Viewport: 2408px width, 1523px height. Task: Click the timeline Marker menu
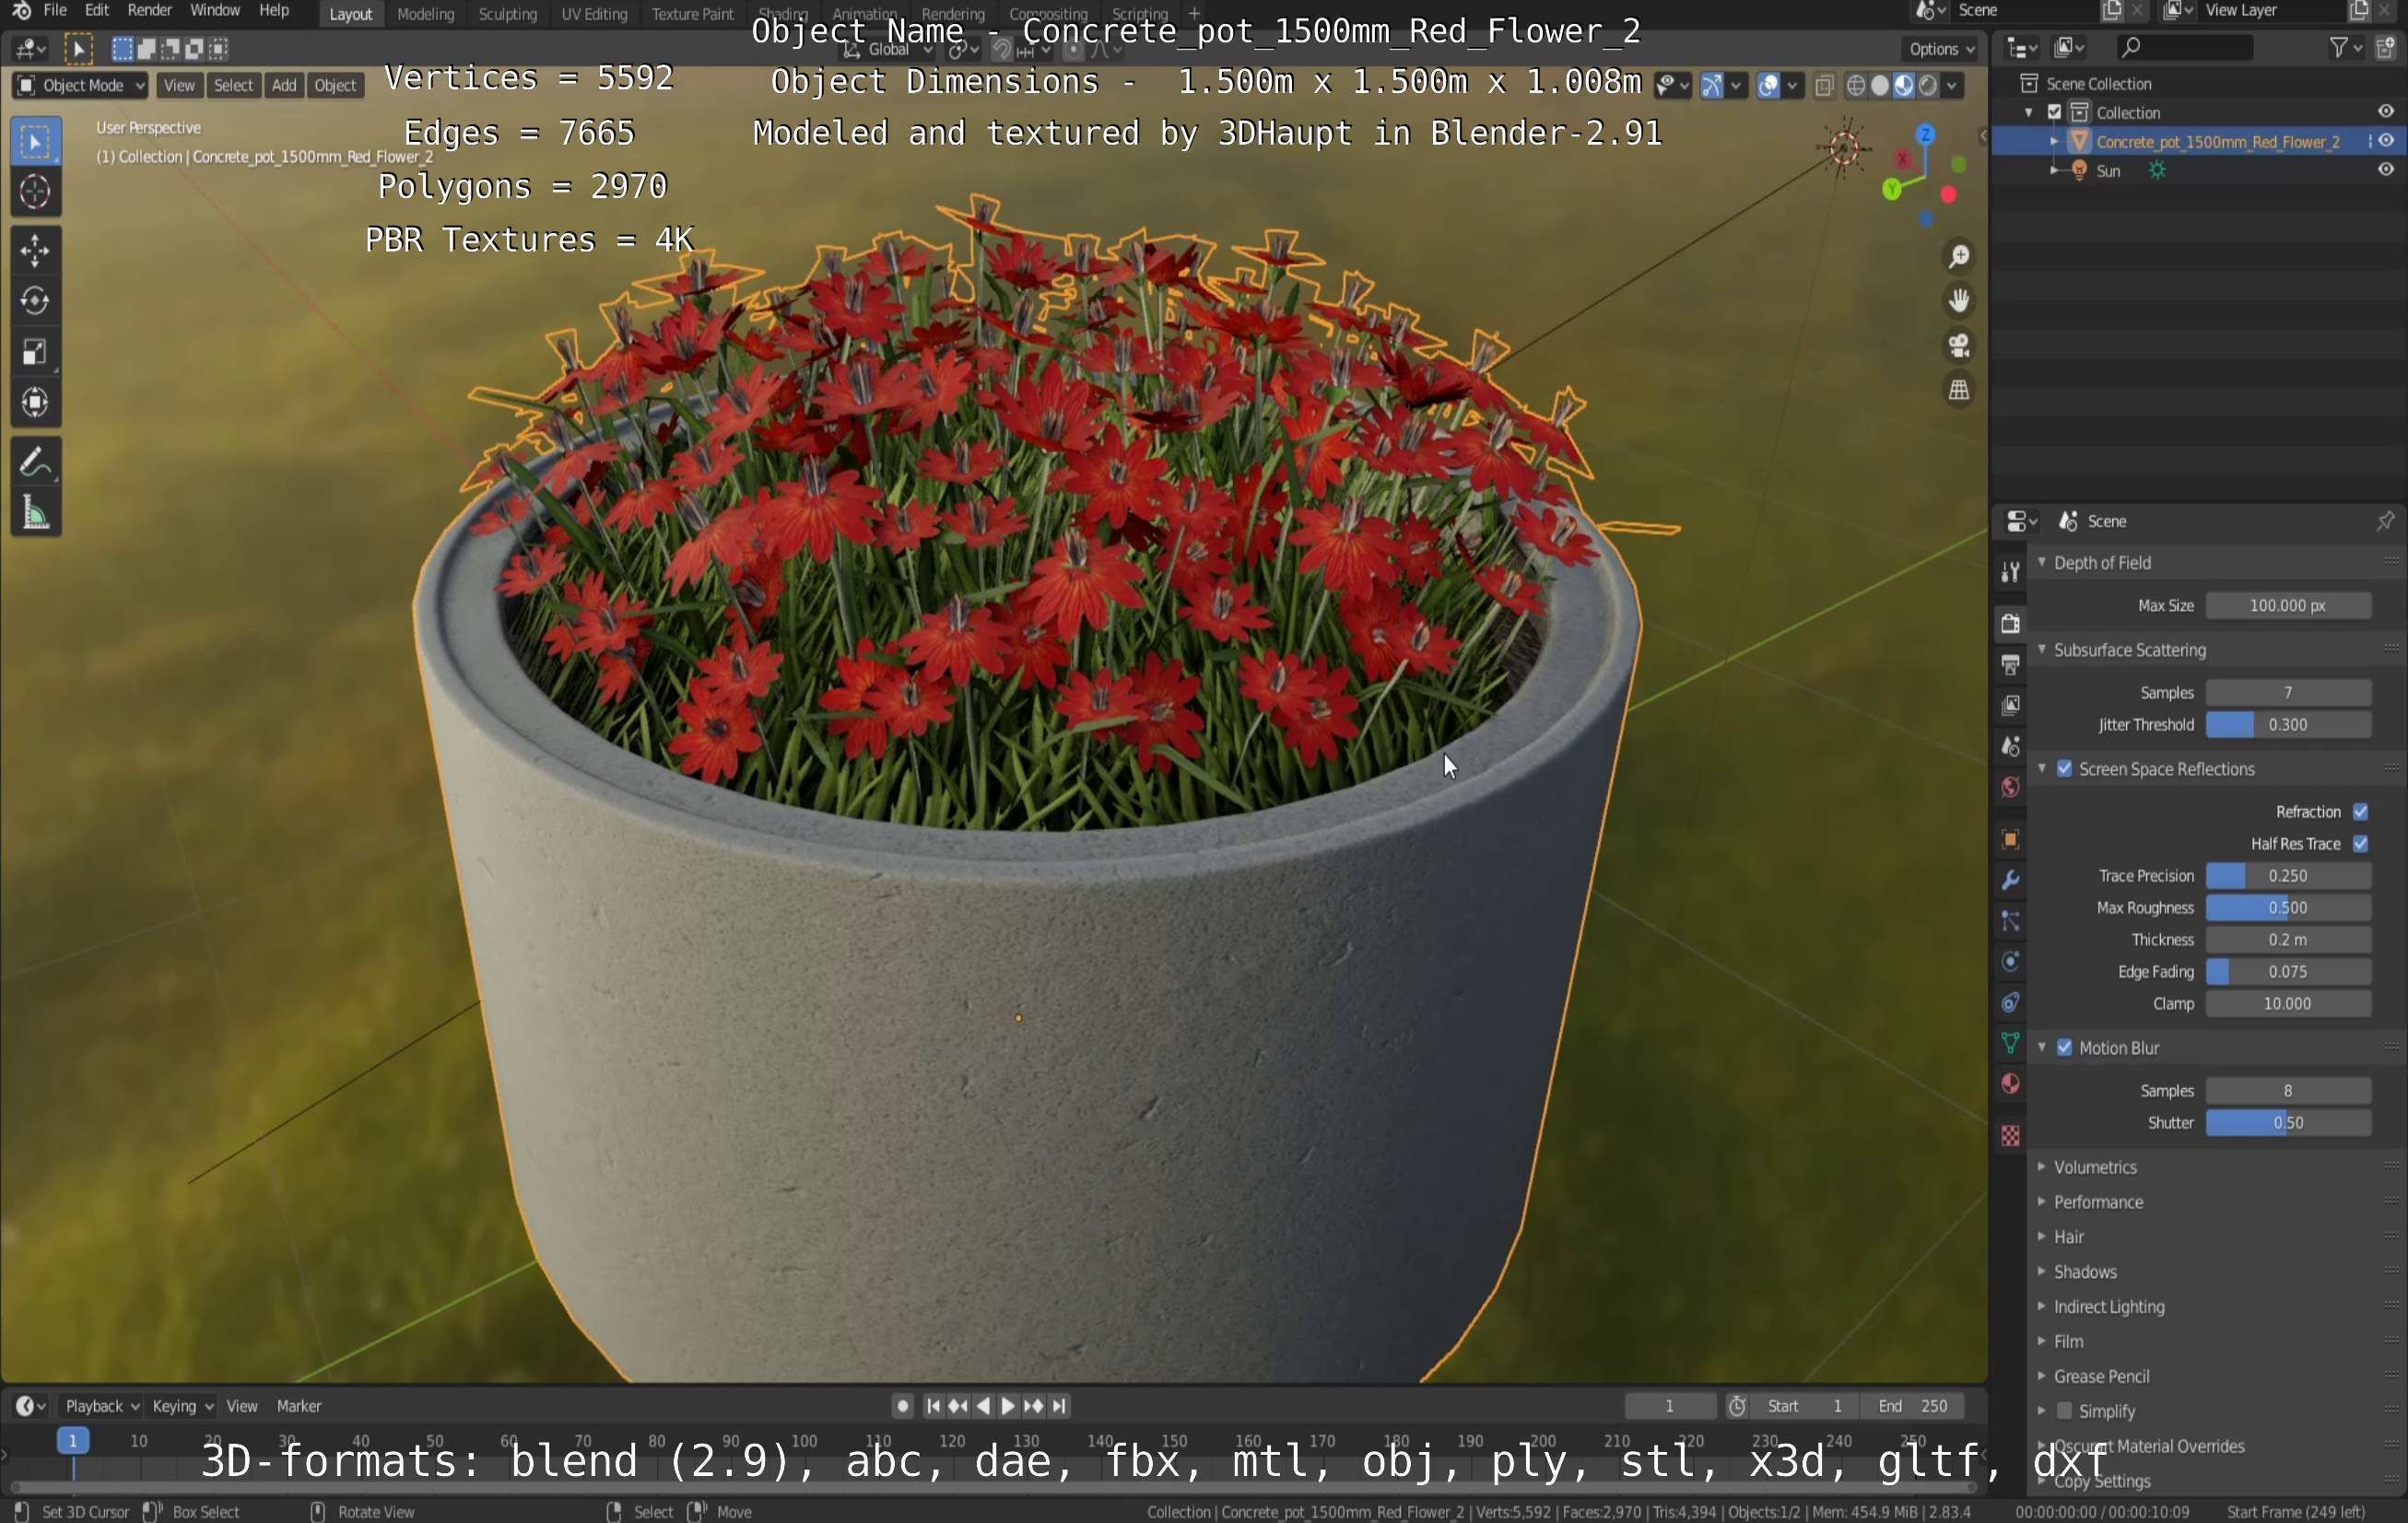click(x=299, y=1405)
